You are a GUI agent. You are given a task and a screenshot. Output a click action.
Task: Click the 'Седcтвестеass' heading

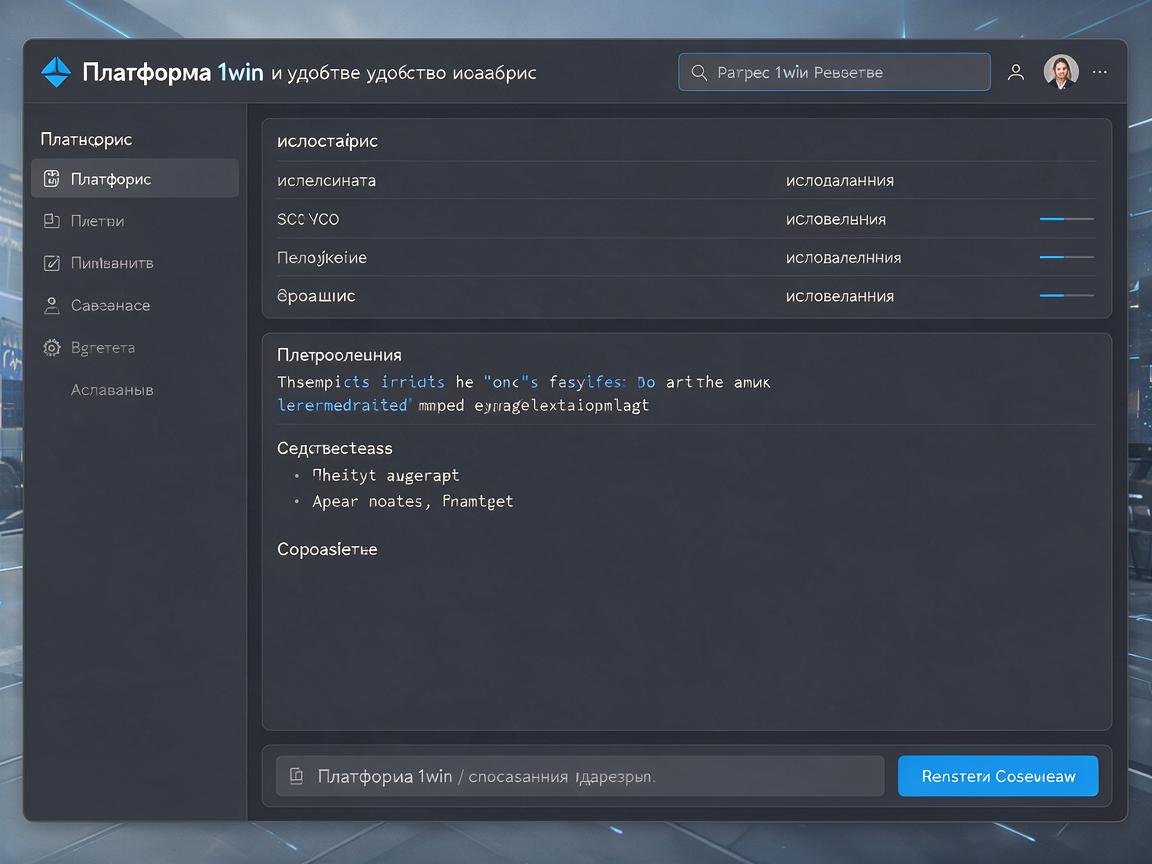point(335,448)
